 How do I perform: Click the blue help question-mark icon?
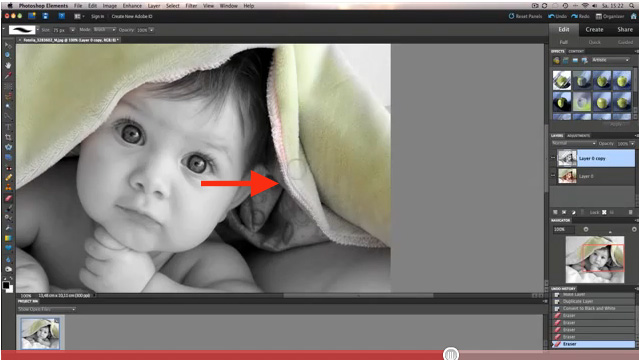click(62, 16)
